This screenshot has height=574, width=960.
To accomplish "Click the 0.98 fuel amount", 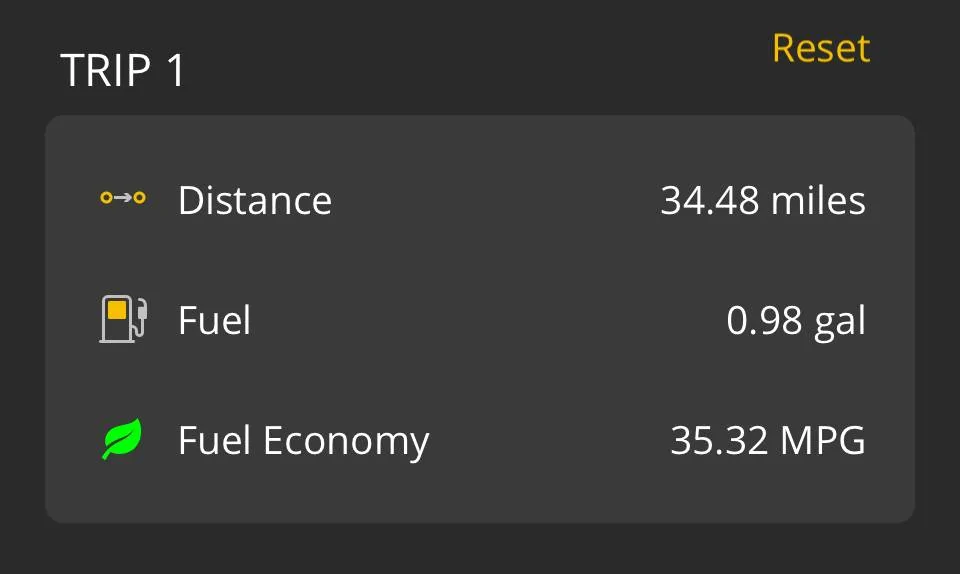I will click(x=764, y=321).
